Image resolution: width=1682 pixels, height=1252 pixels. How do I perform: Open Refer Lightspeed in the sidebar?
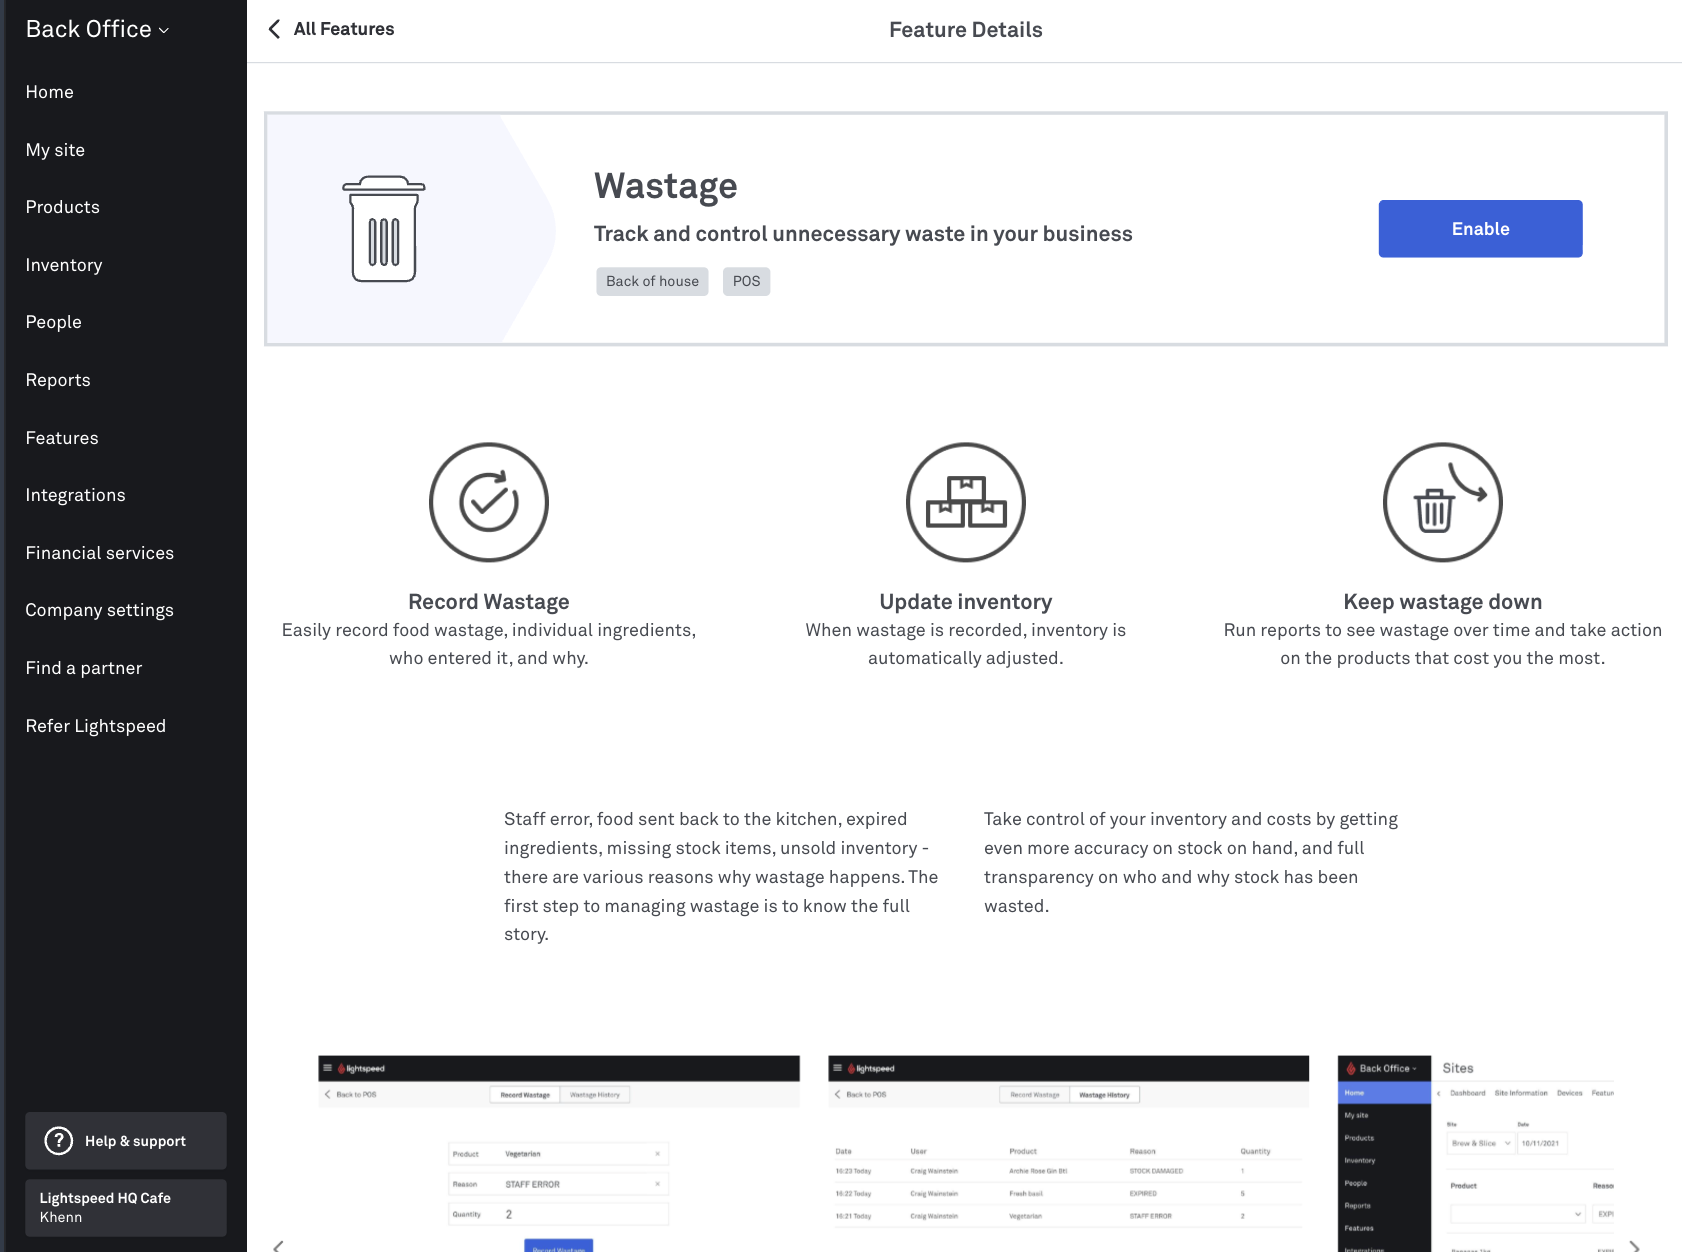pos(96,726)
